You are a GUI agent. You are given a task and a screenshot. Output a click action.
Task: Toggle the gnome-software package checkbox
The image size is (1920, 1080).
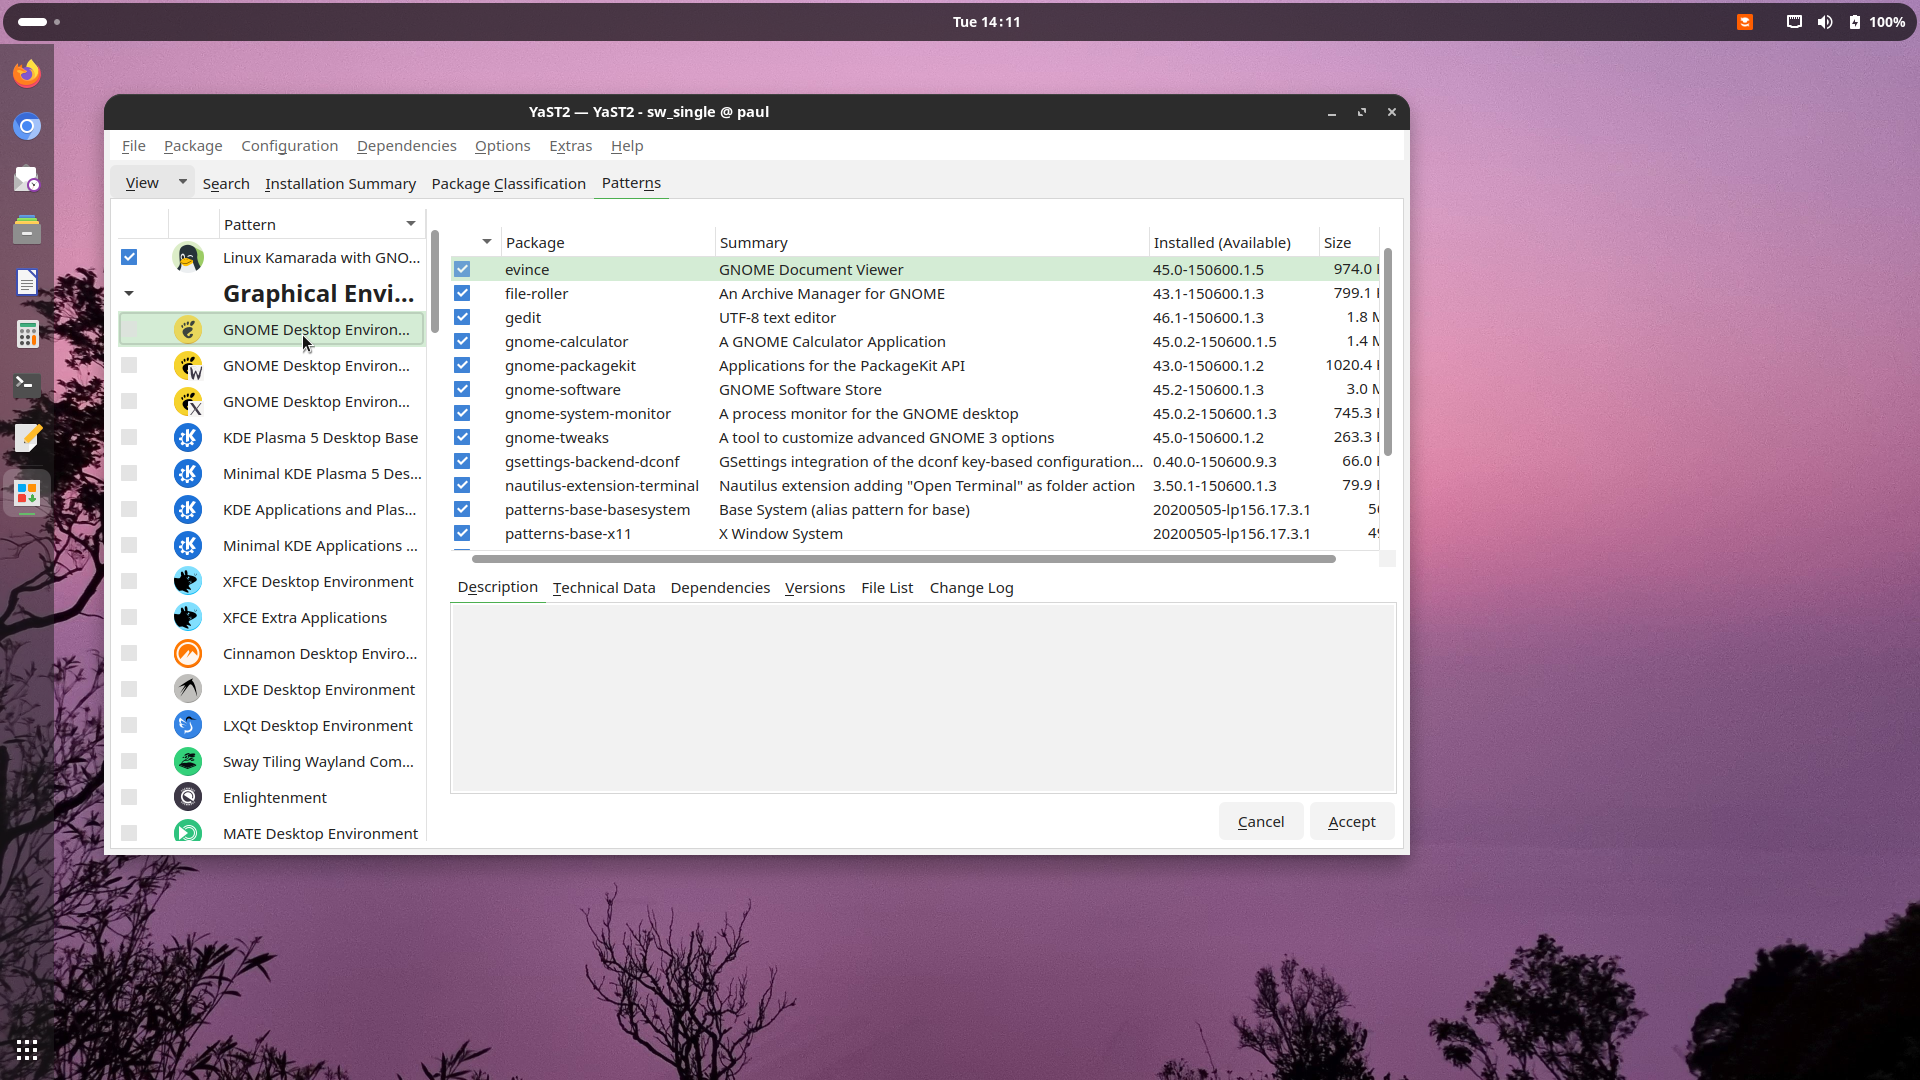462,389
